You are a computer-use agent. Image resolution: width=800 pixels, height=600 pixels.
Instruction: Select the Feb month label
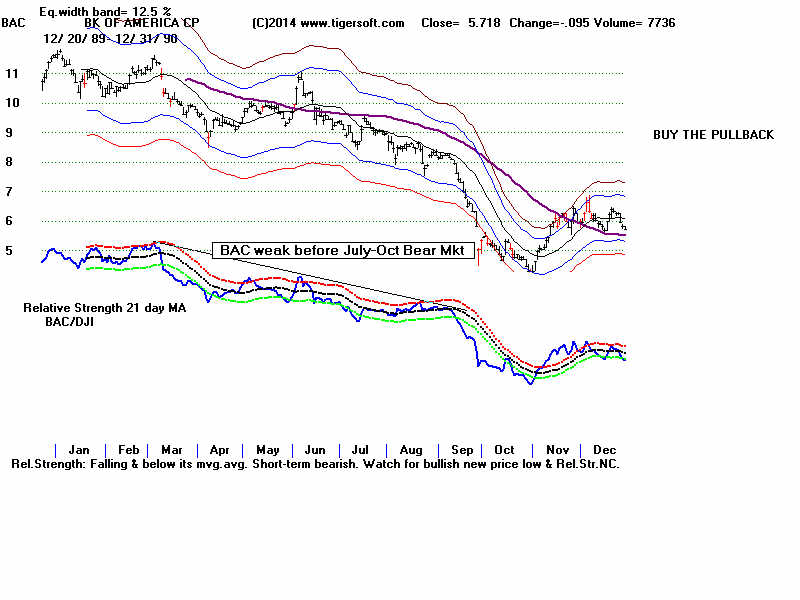coord(129,450)
